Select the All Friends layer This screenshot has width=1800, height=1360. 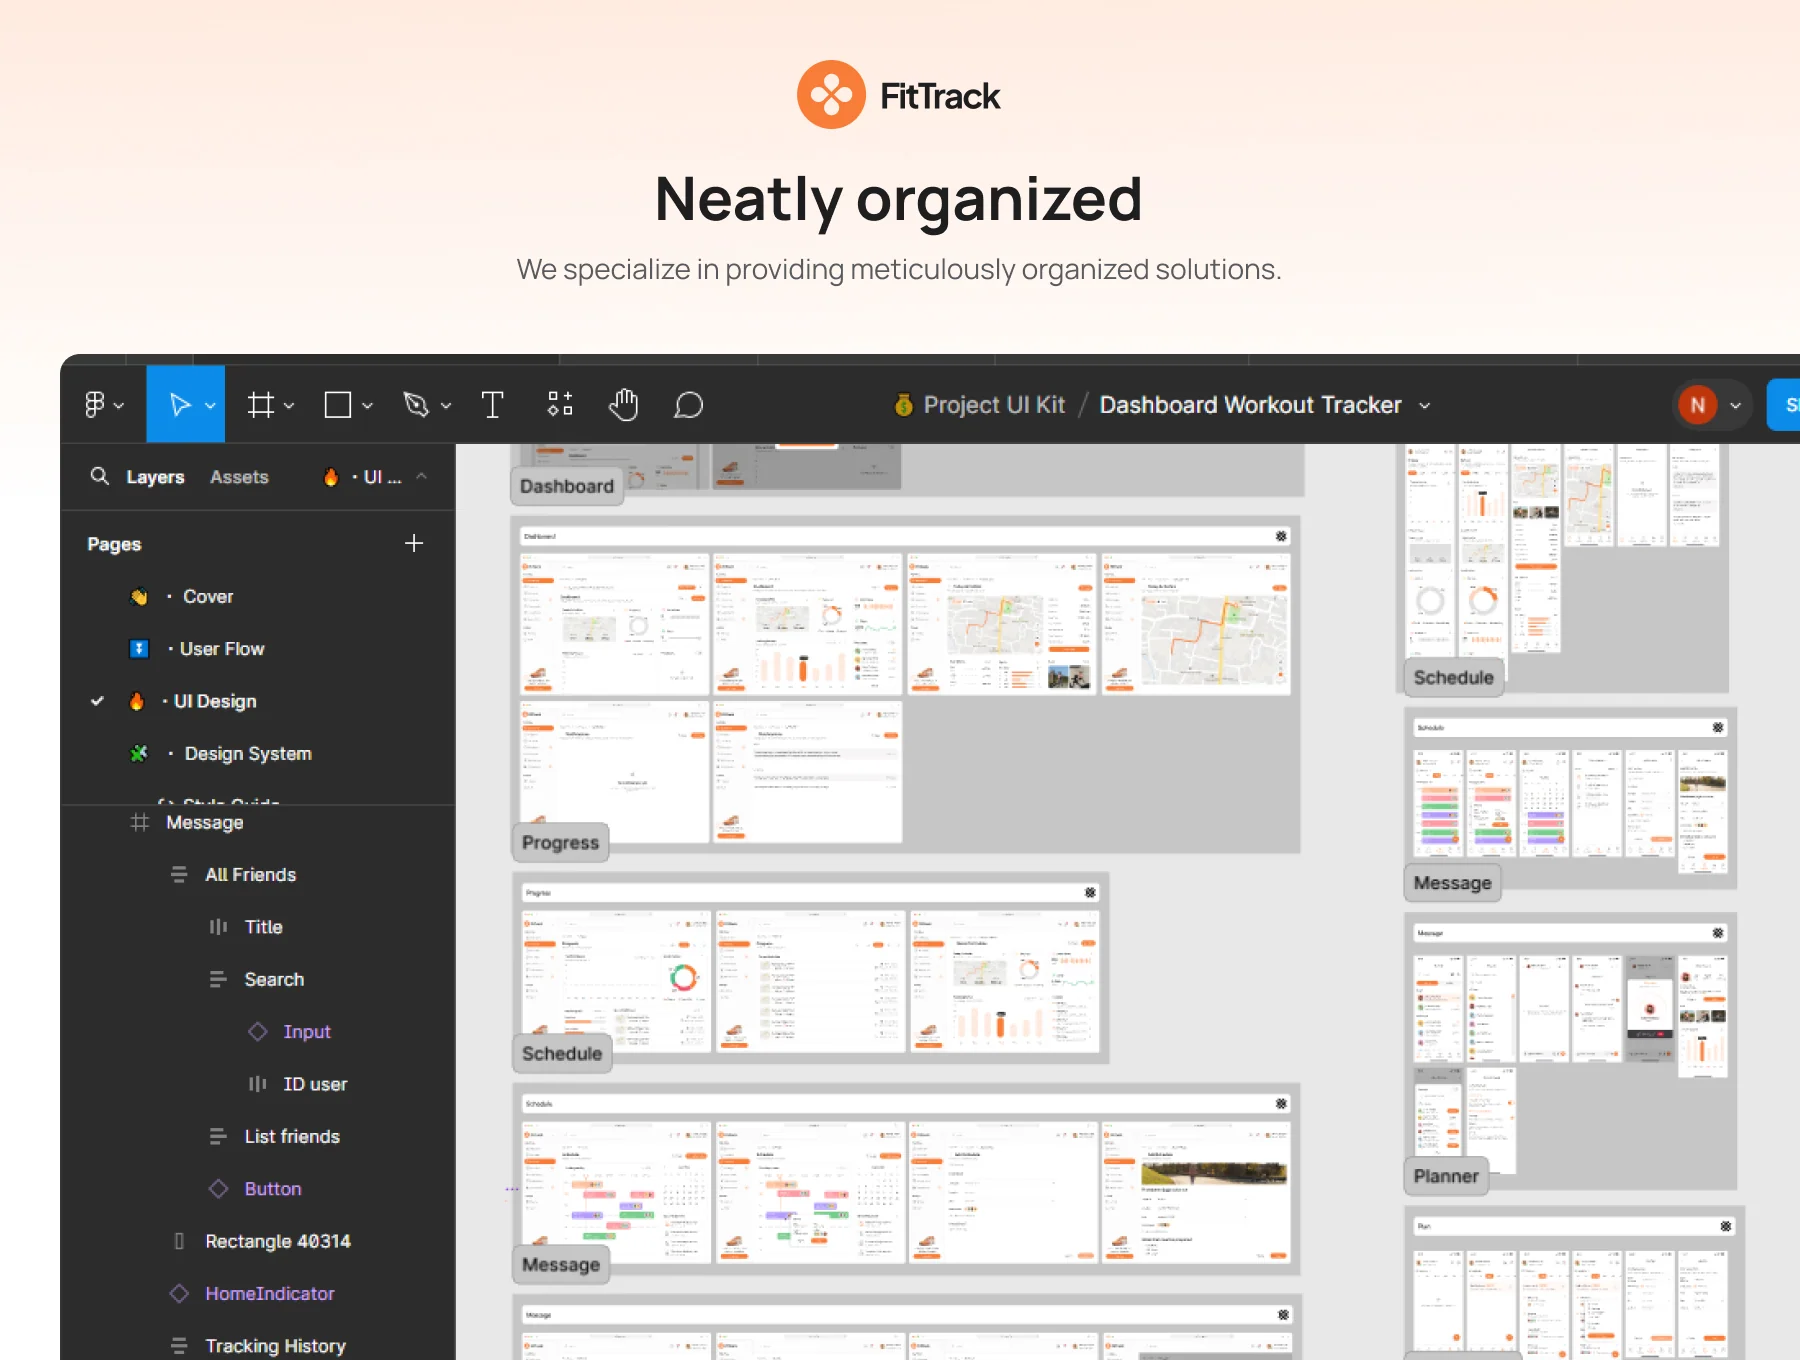(x=250, y=875)
